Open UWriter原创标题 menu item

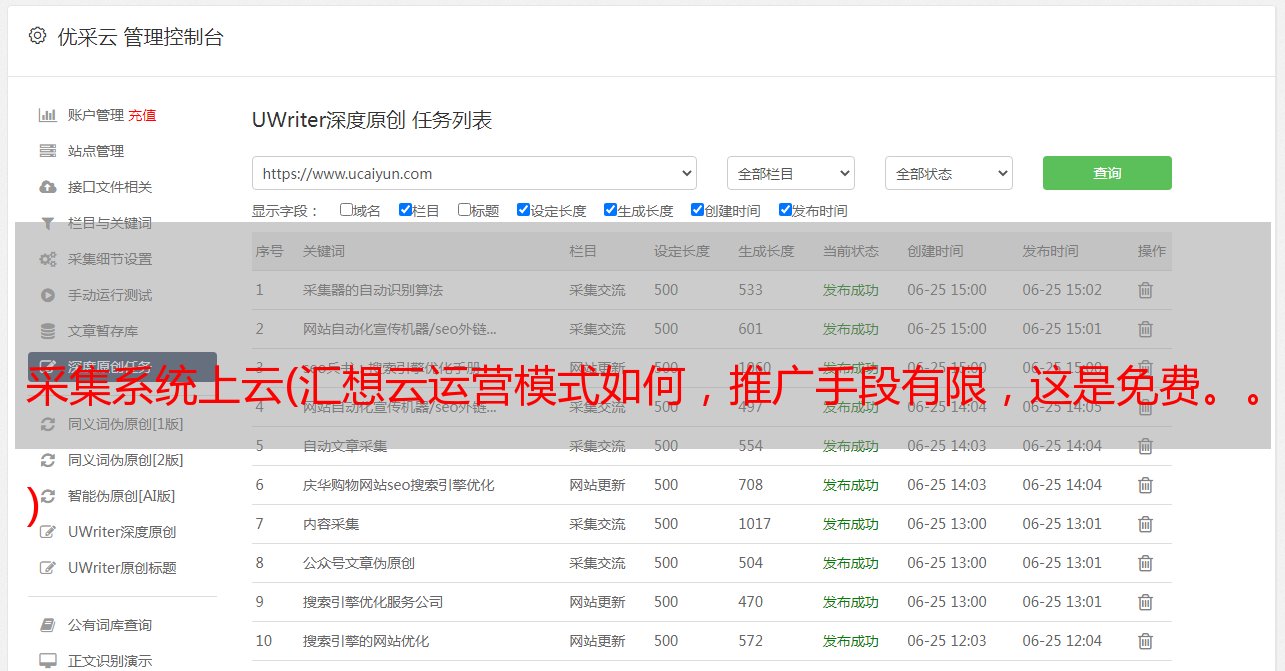point(122,568)
